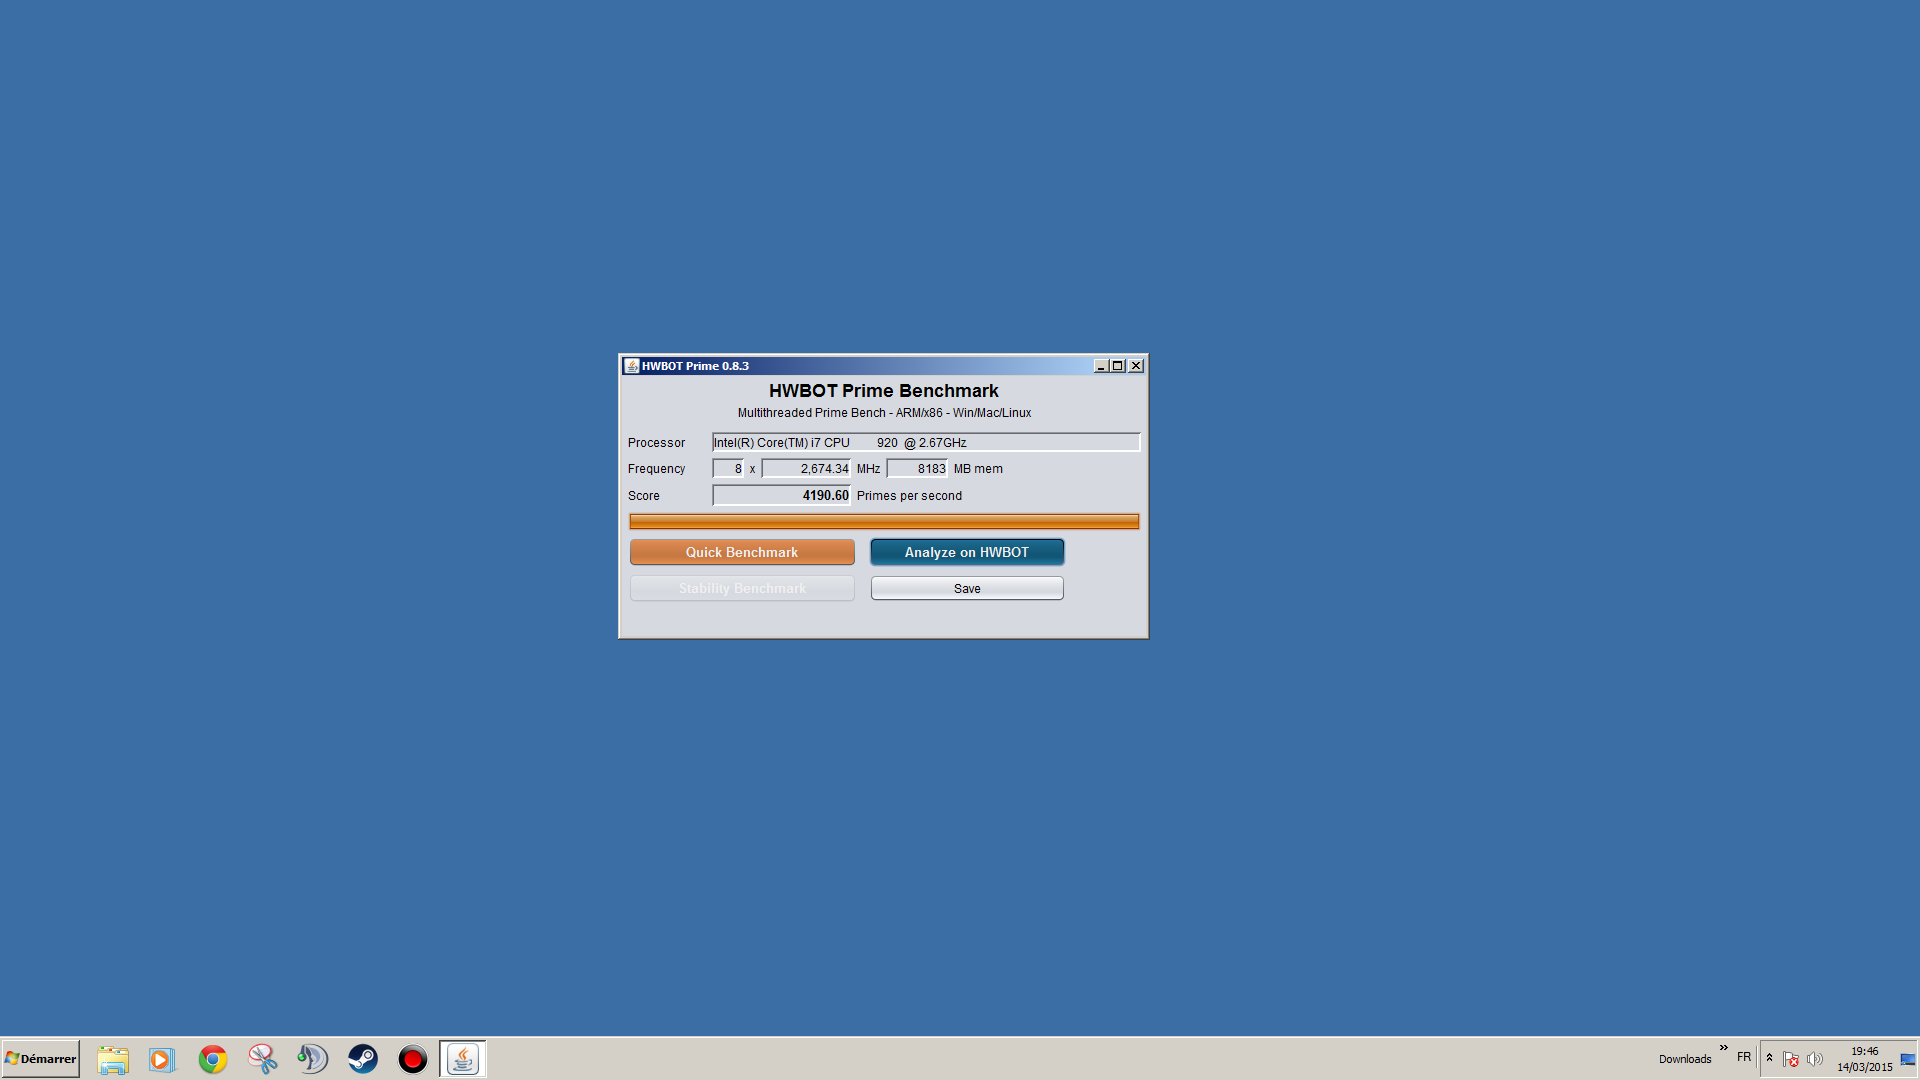Open the speaker-and-note audio app on the taskbar
This screenshot has height=1080, width=1920.
click(x=313, y=1059)
